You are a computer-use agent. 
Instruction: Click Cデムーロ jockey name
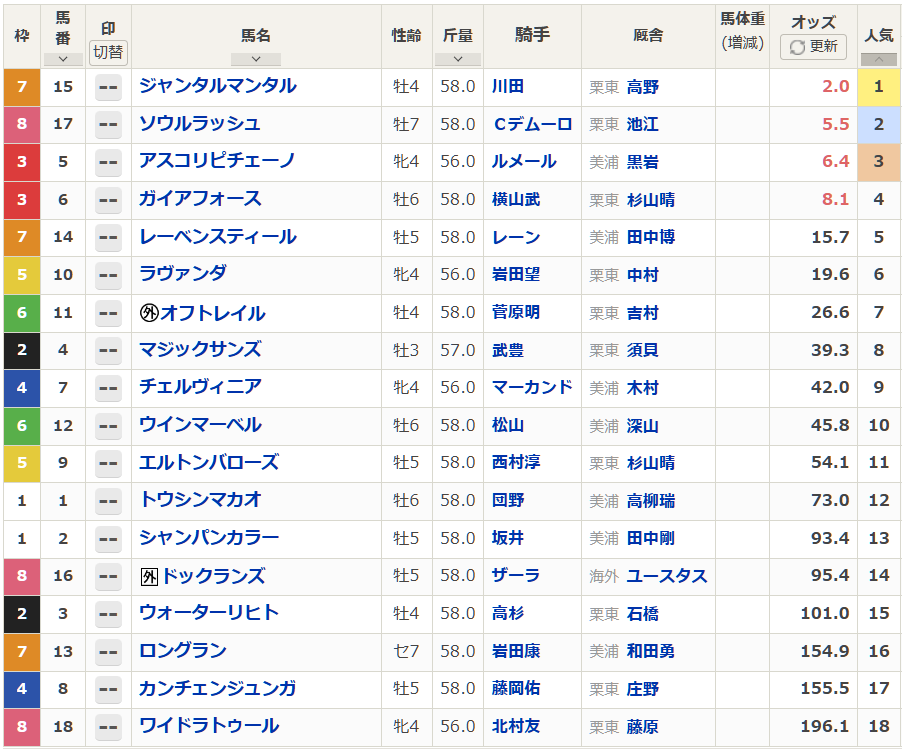click(532, 124)
